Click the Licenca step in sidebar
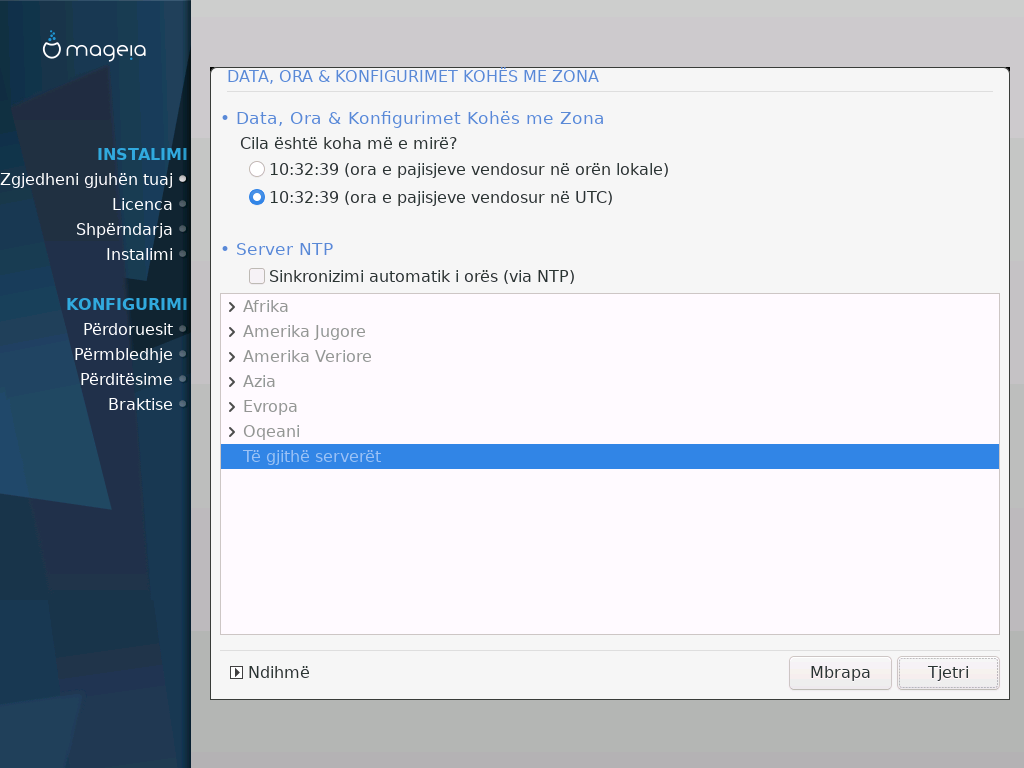Viewport: 1024px width, 768px height. coord(142,204)
